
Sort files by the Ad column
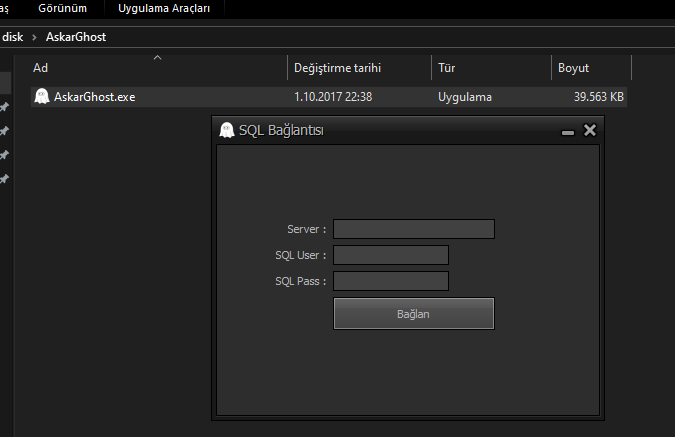pos(40,68)
